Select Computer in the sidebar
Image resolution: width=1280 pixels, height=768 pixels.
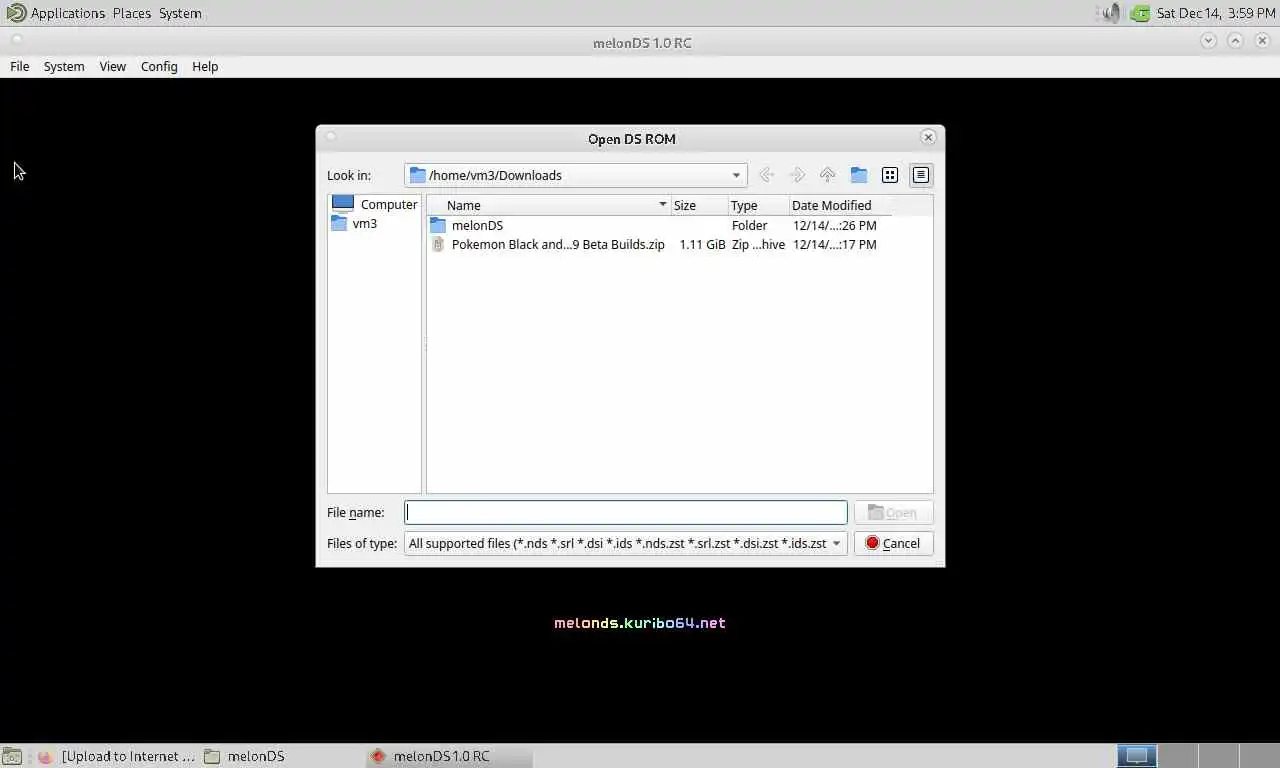[375, 204]
